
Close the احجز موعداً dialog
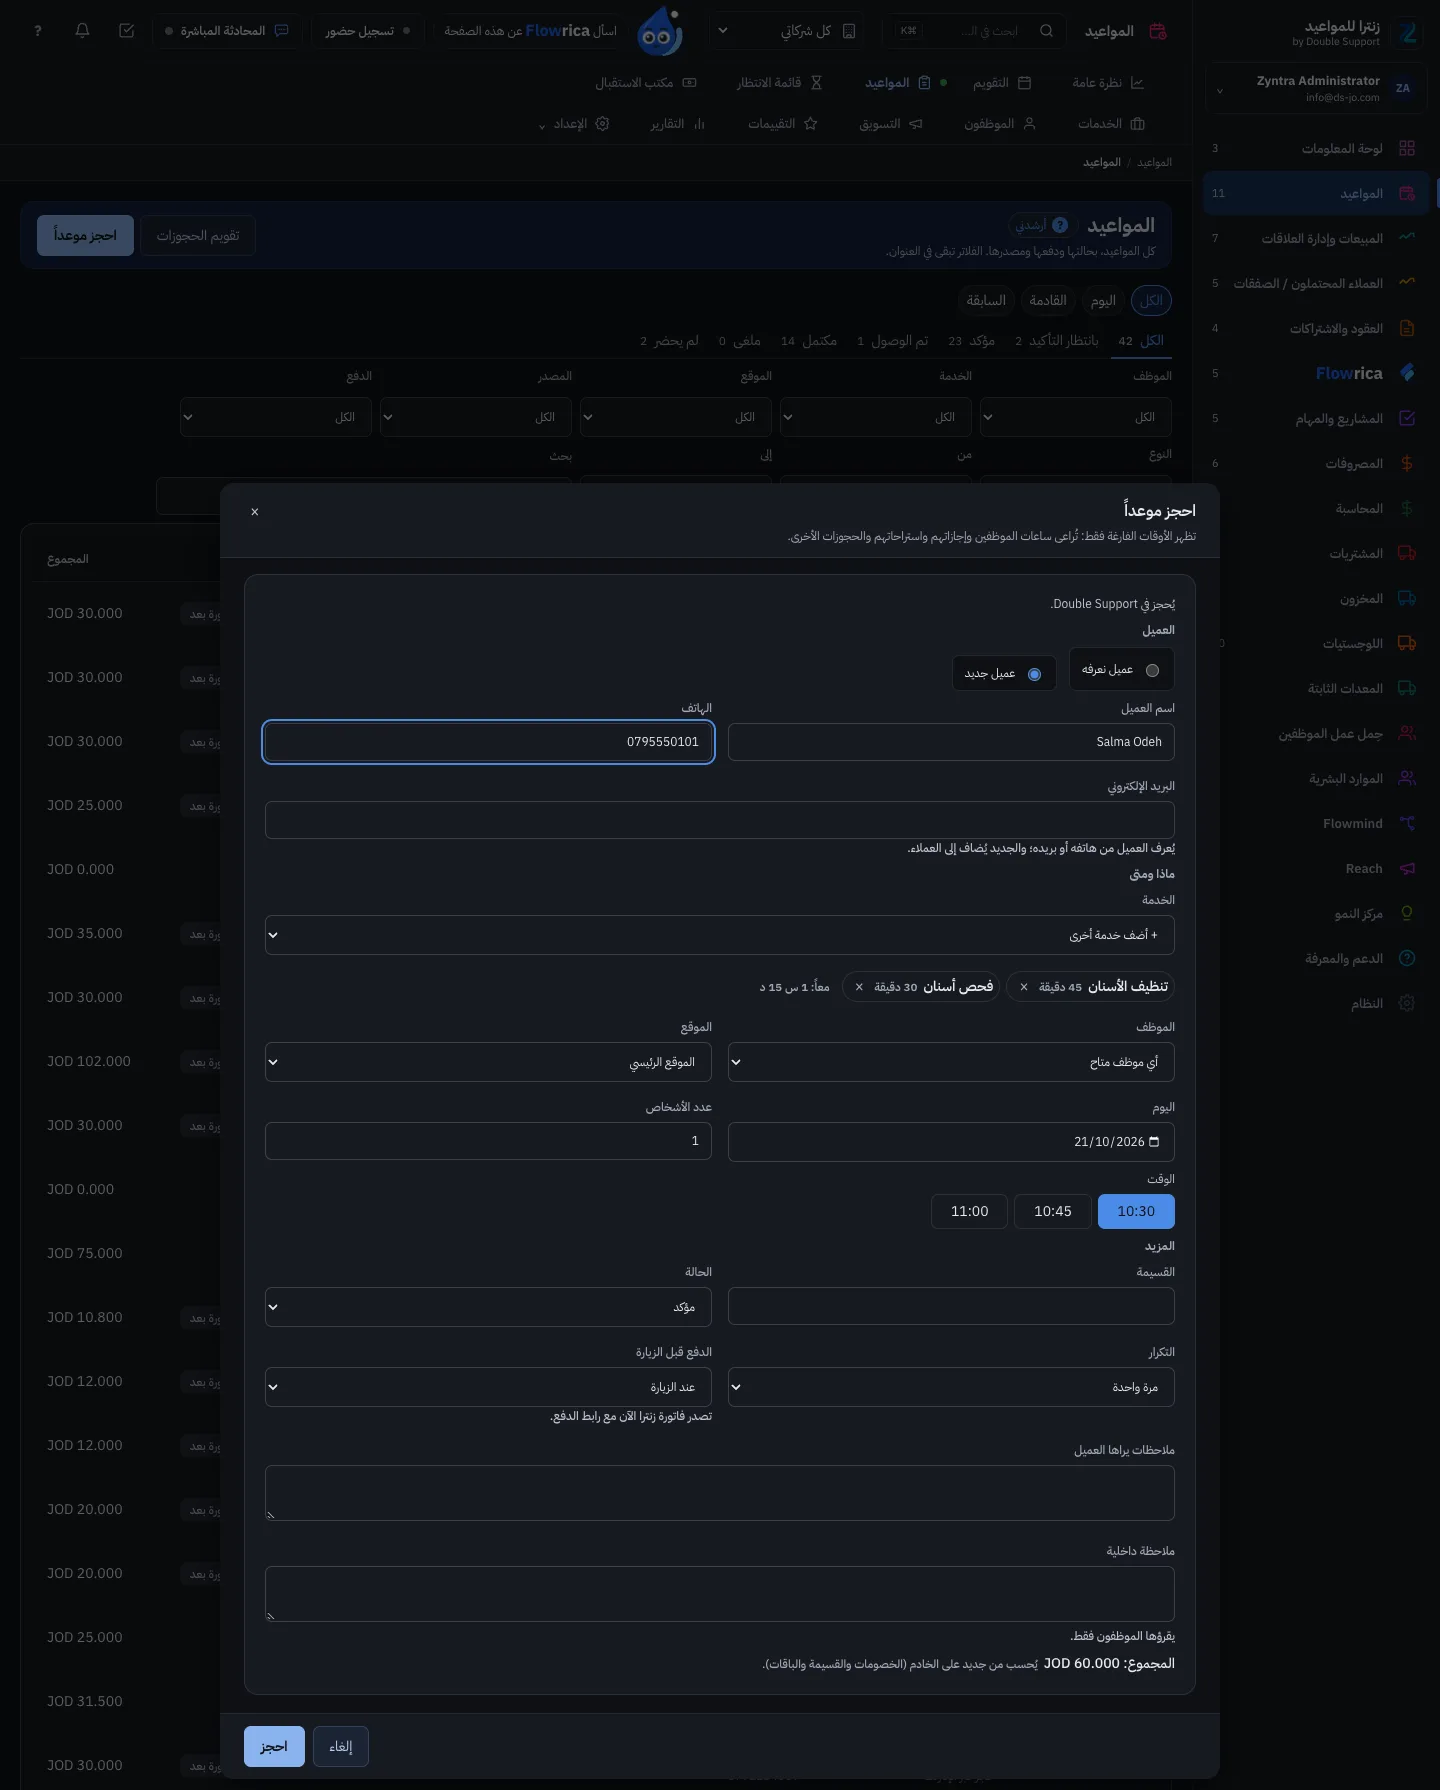click(x=255, y=512)
